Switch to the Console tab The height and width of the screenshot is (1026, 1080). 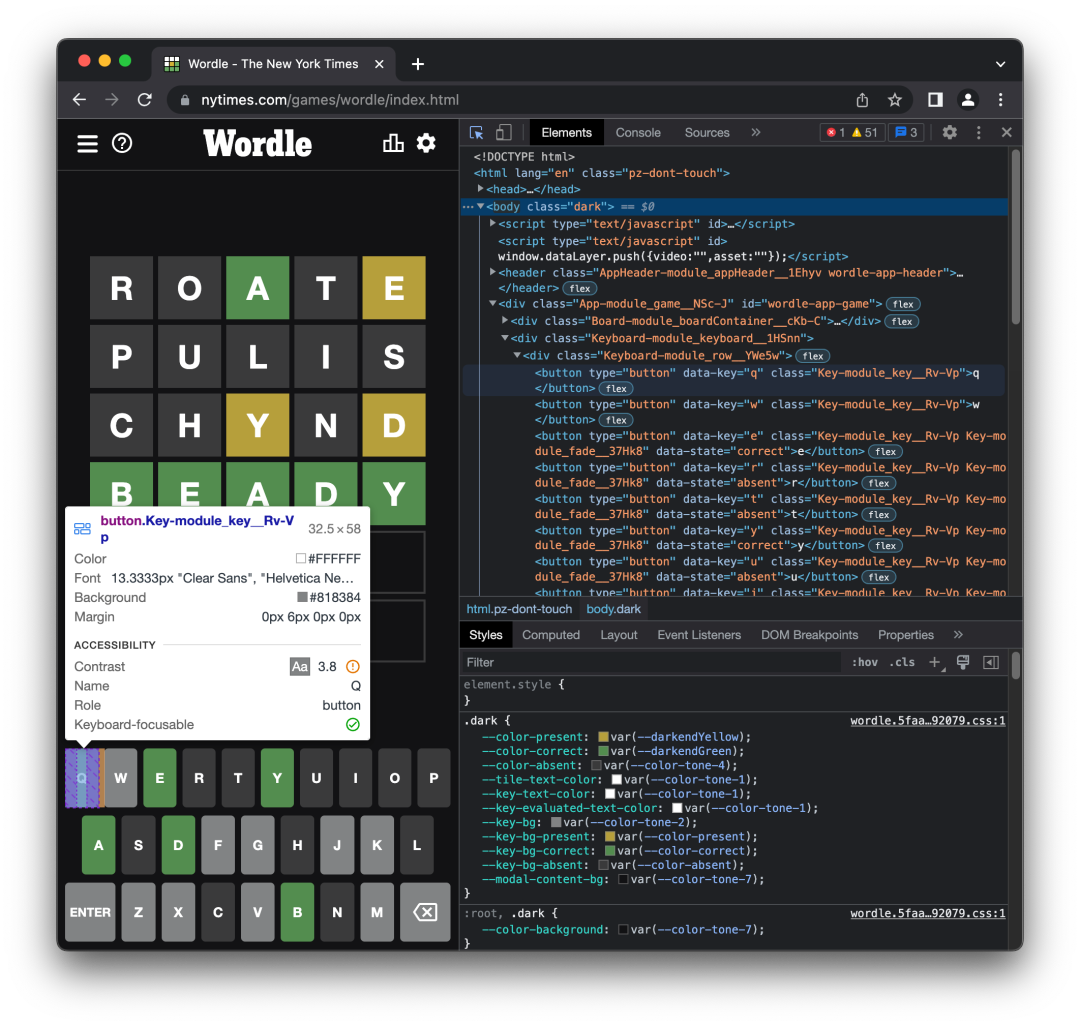click(x=638, y=133)
